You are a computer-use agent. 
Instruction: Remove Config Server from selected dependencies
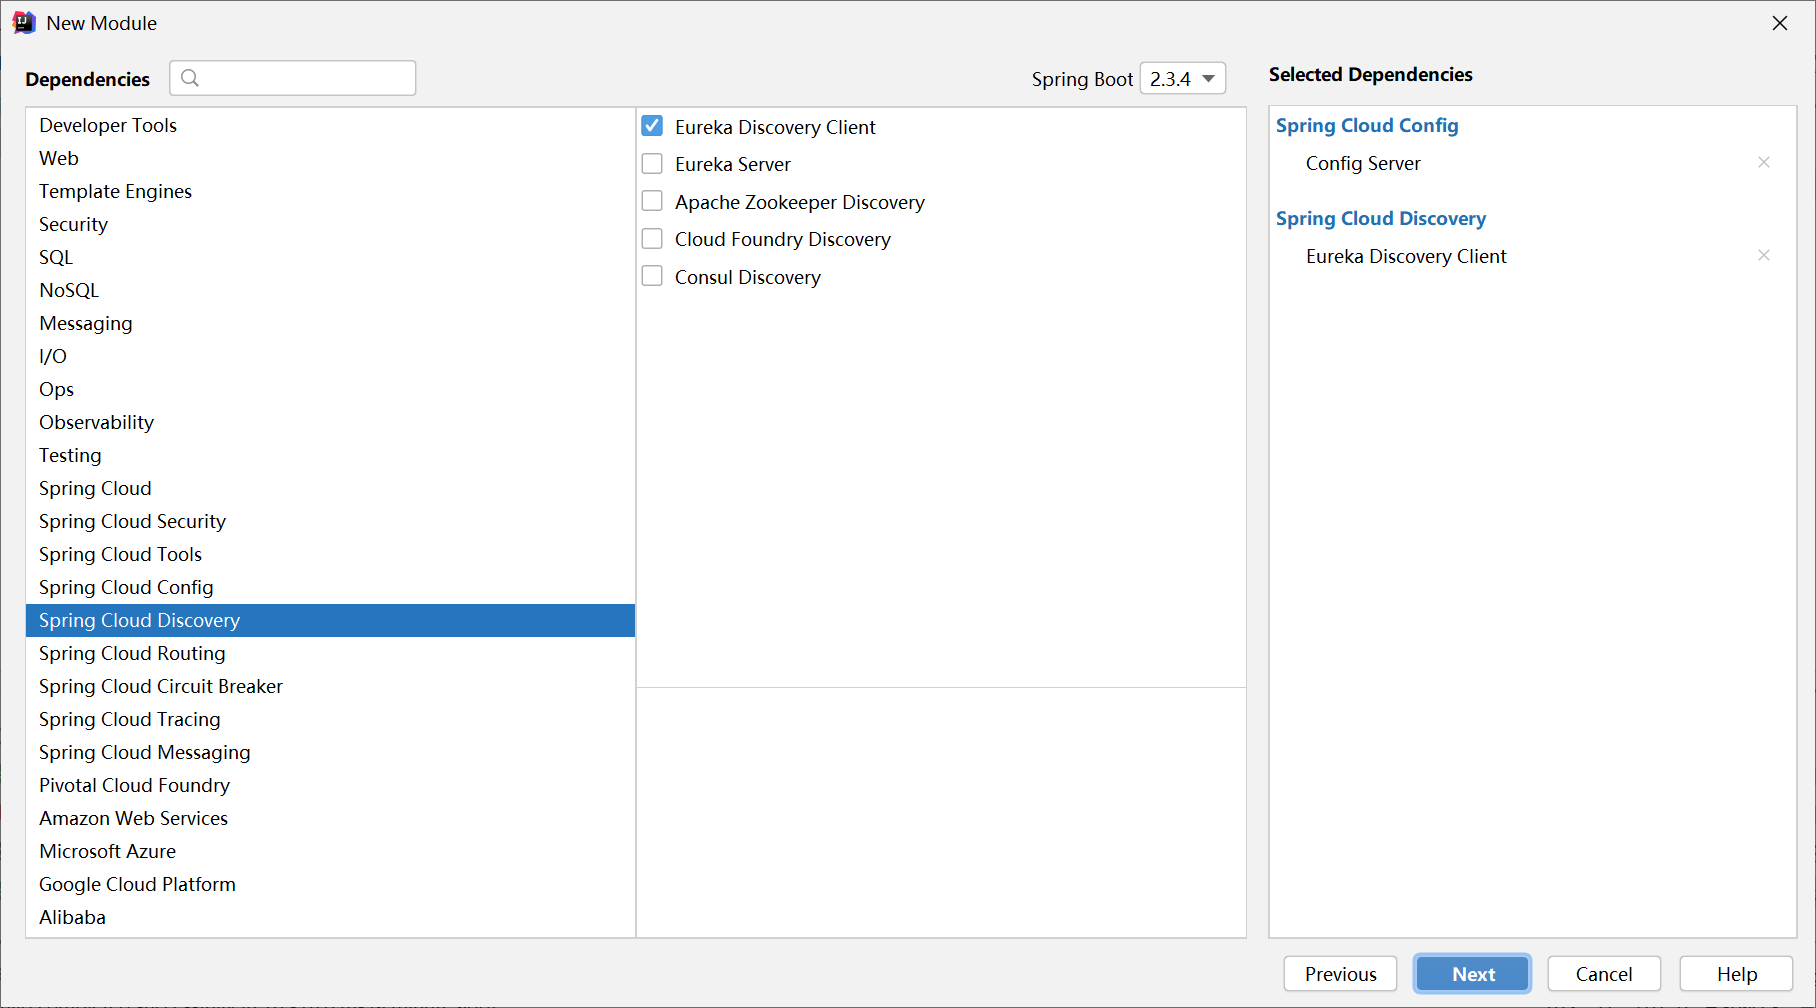pos(1764,162)
